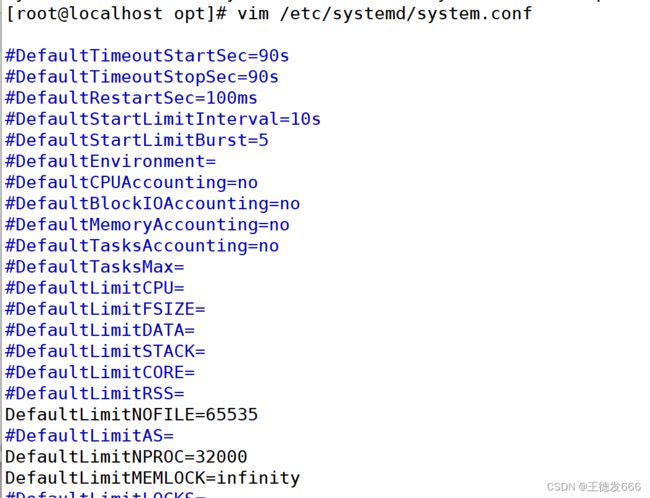Click the #DefaultMemoryAccounting=no line
The height and width of the screenshot is (498, 650).
147,225
